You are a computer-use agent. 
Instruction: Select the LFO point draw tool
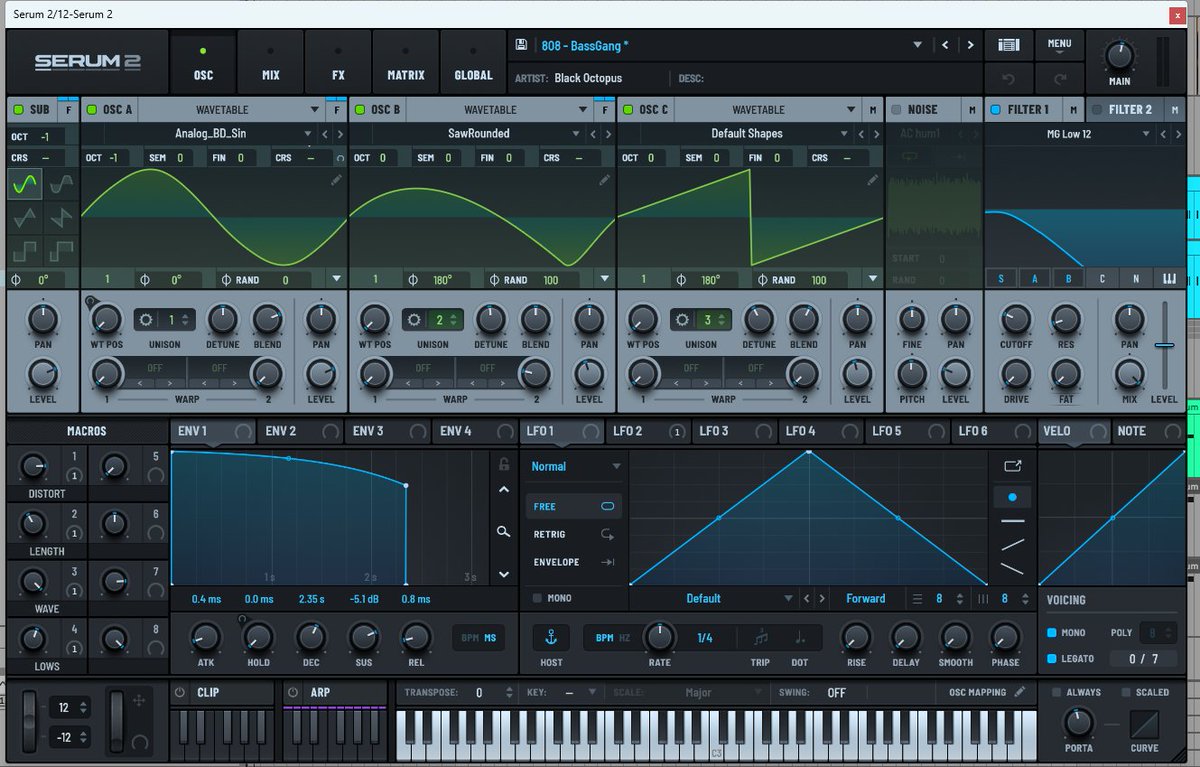[x=1012, y=497]
